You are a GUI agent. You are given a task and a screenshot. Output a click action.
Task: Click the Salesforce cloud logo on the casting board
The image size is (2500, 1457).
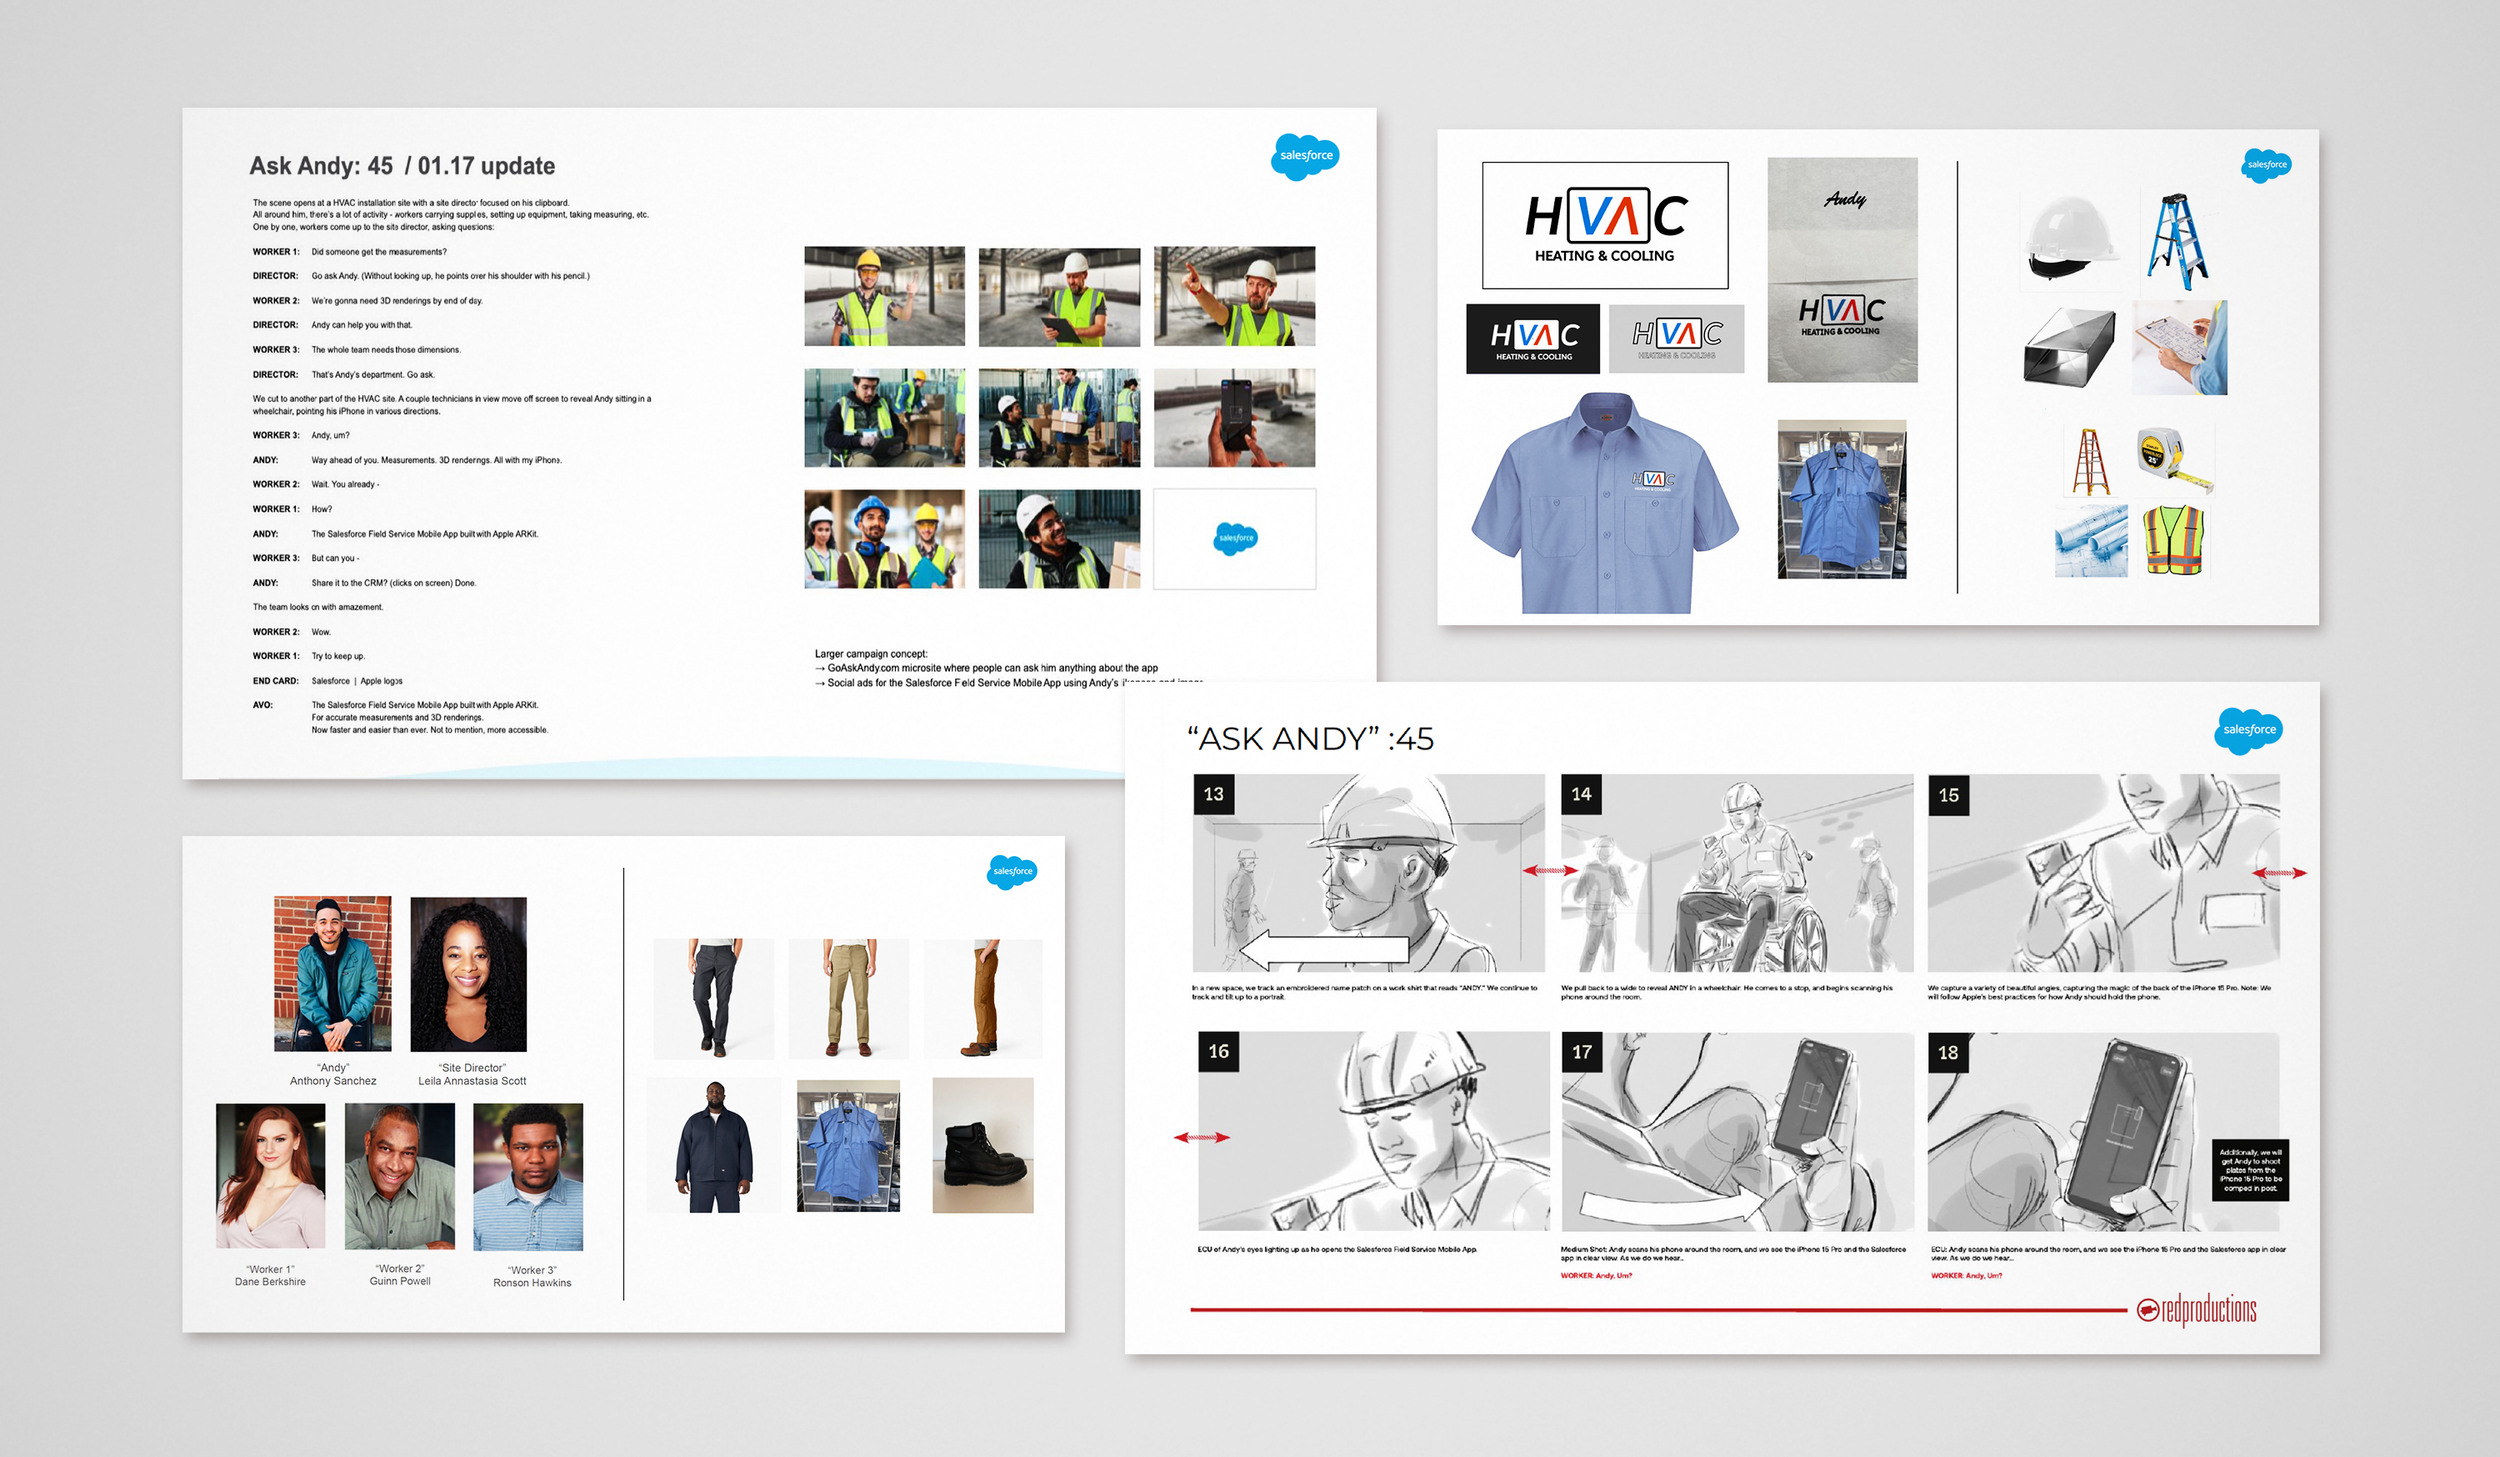pos(1012,871)
